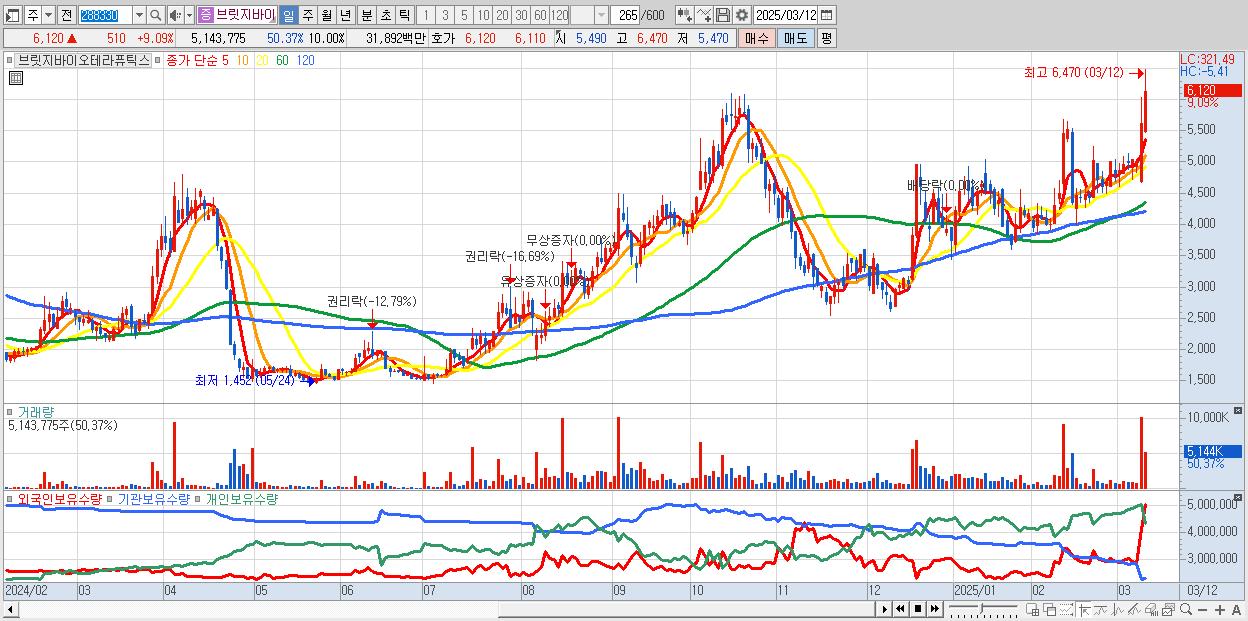The image size is (1248, 621).
Task: Click the 브릿지바이오테라퓨틱스 chart legend label
Action: point(83,60)
